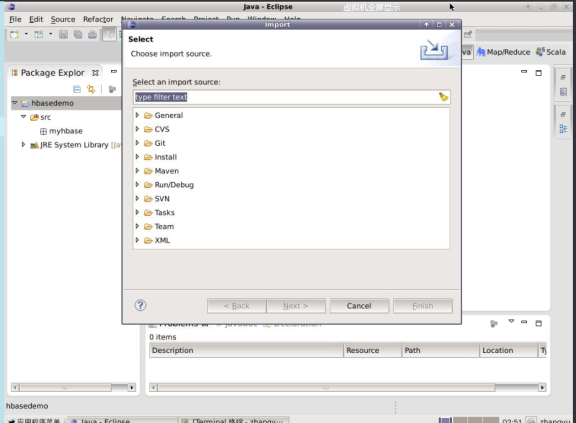Sort by the Resource column header
The image size is (576, 423).
tap(372, 350)
